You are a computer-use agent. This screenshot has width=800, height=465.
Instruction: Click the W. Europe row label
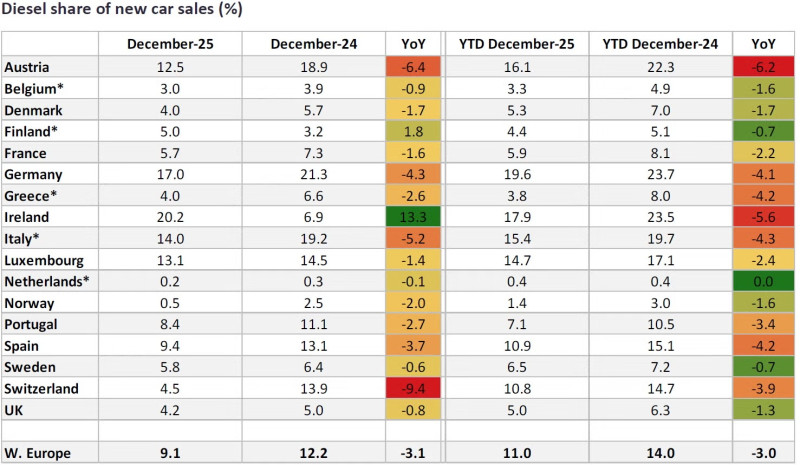pyautogui.click(x=37, y=453)
